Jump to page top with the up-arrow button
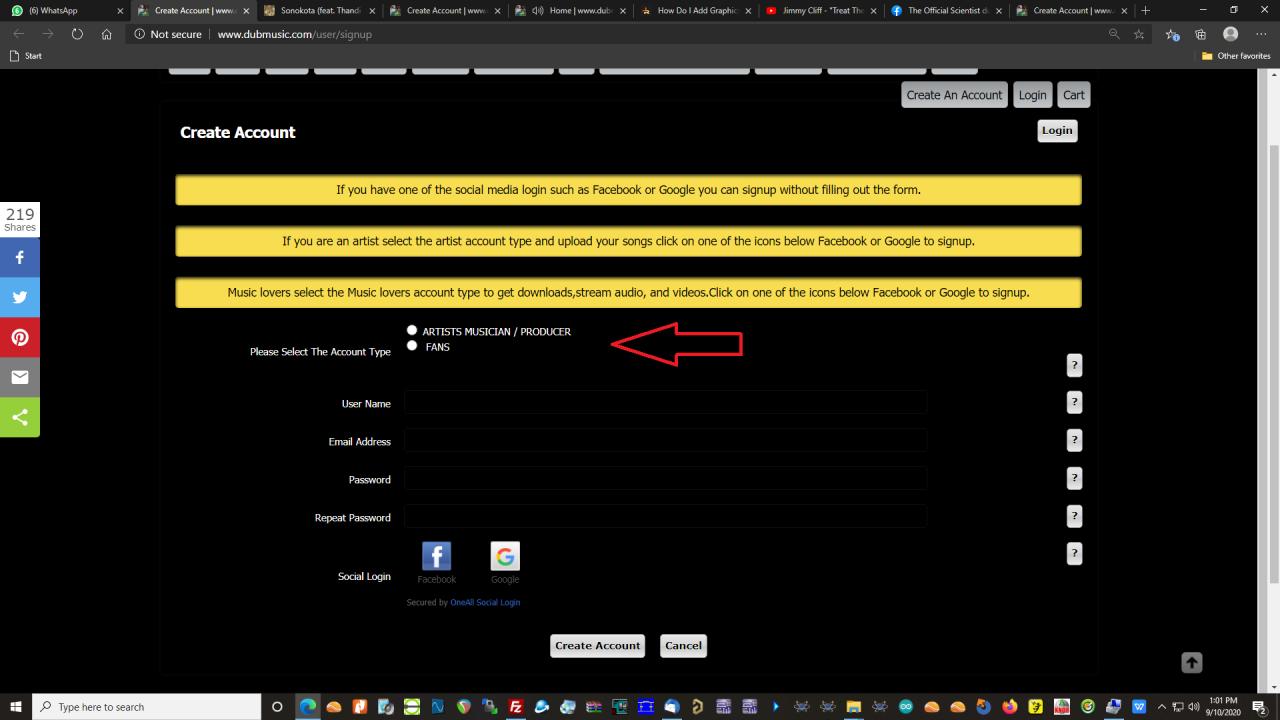Screen dimensions: 1280x720 [1192, 662]
